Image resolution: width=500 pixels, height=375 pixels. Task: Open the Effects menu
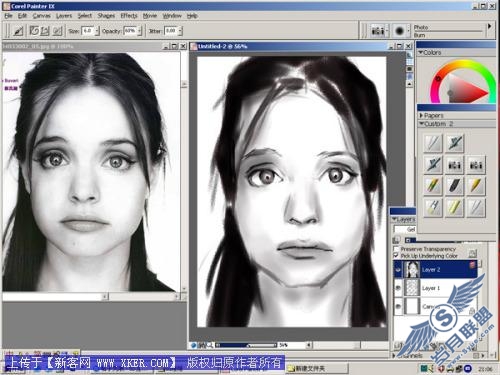(129, 16)
